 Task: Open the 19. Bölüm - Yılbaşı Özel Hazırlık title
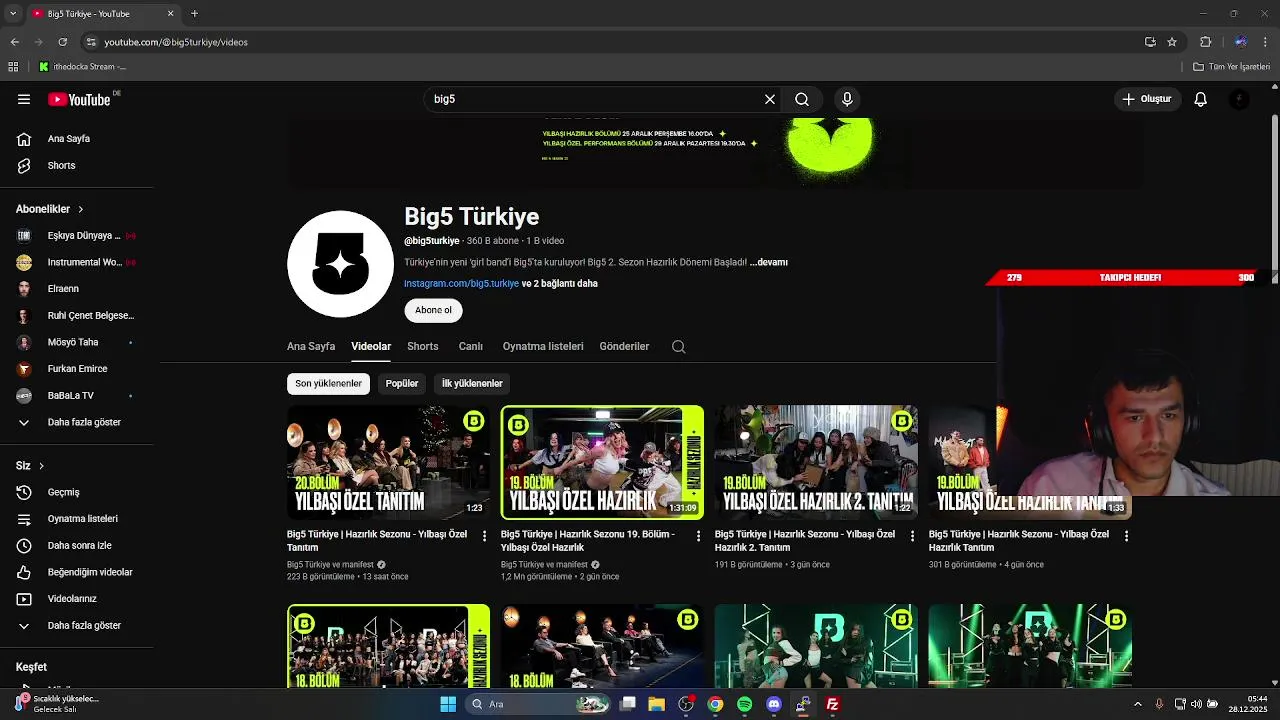coord(588,541)
